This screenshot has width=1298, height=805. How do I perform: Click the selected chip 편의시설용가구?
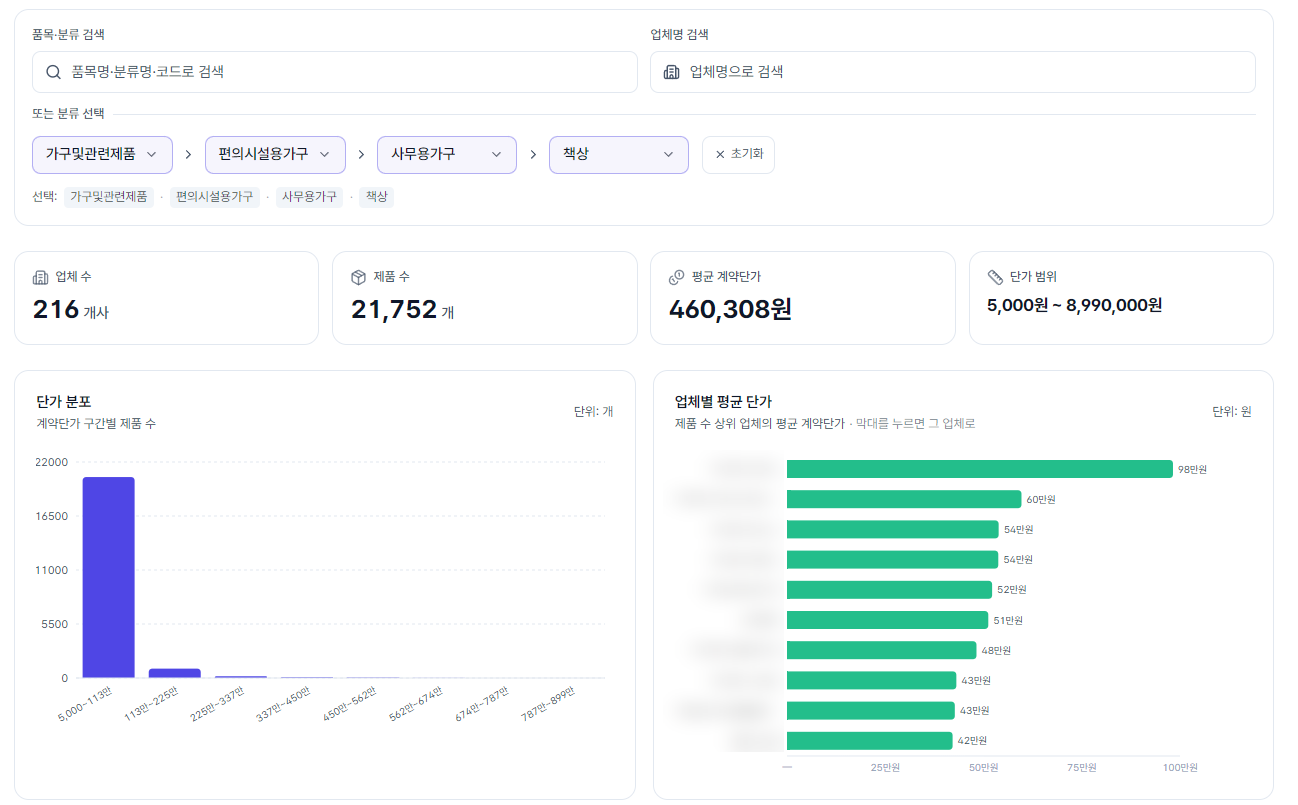point(215,197)
